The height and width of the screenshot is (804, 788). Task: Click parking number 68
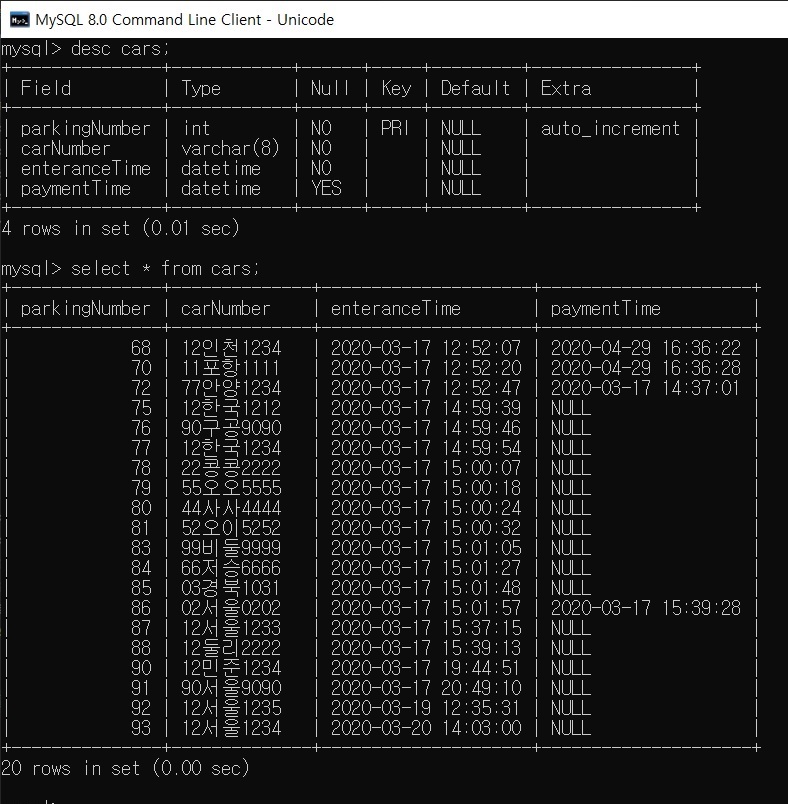tap(141, 348)
